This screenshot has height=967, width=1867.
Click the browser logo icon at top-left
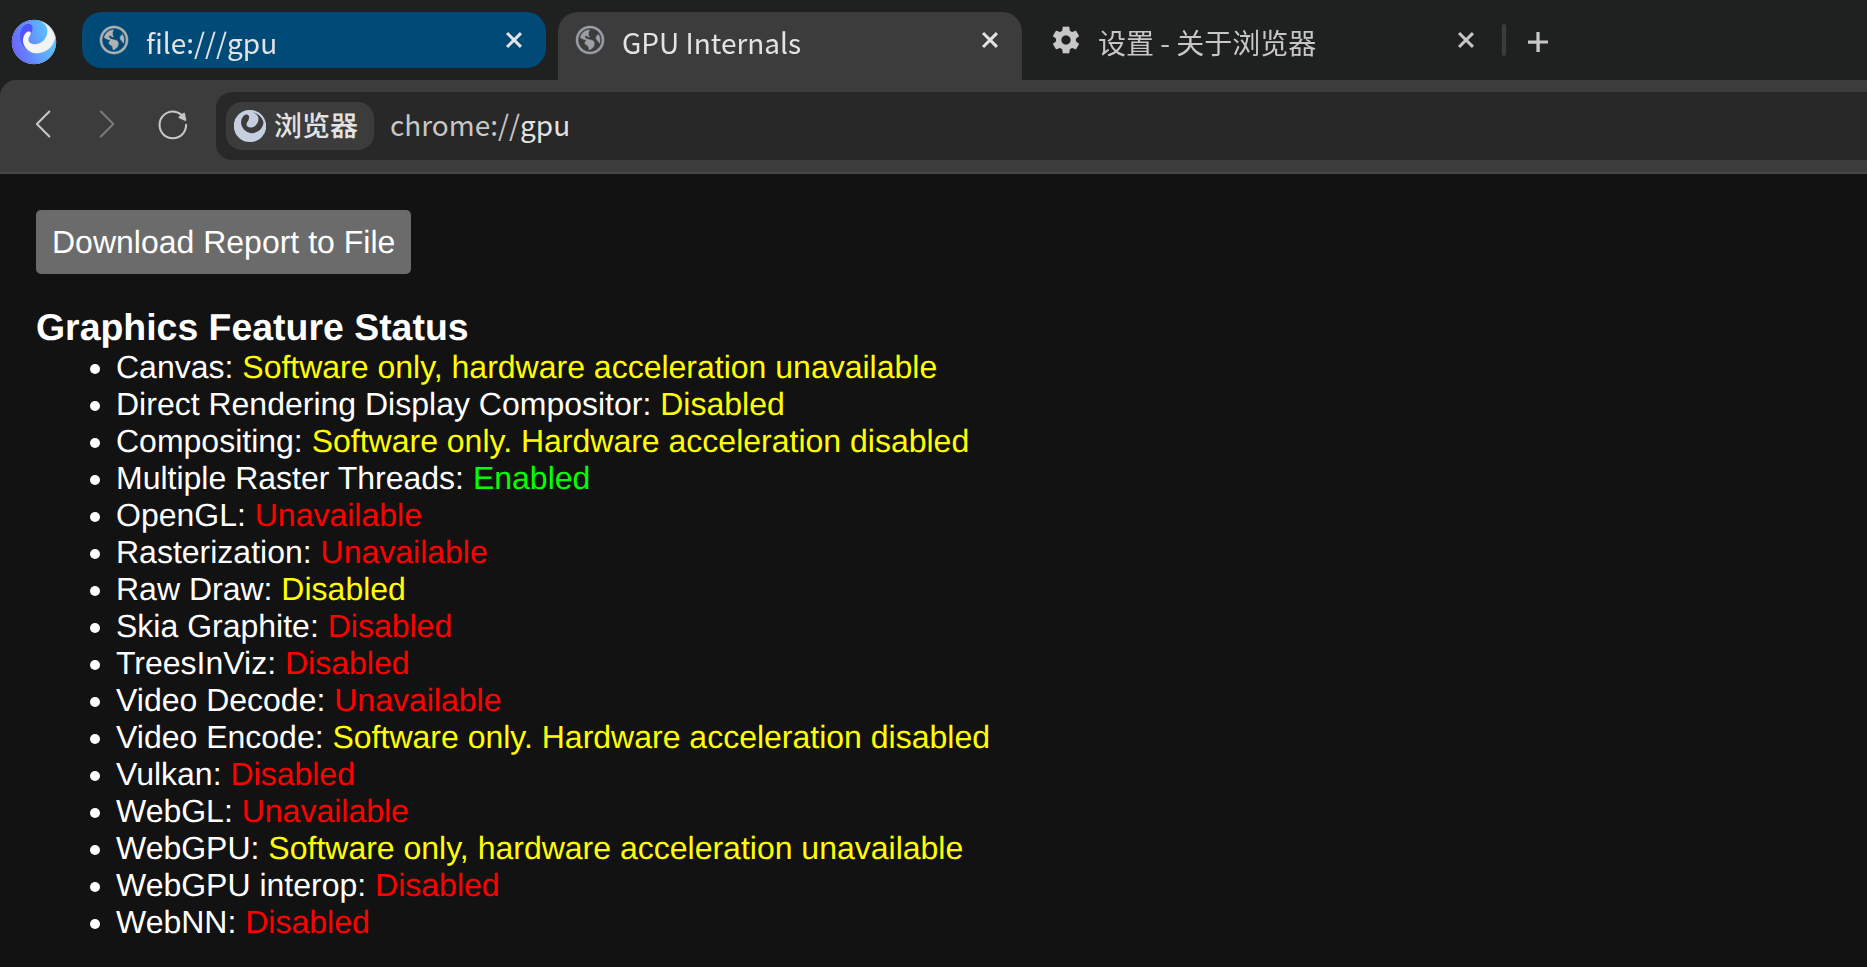(x=34, y=42)
